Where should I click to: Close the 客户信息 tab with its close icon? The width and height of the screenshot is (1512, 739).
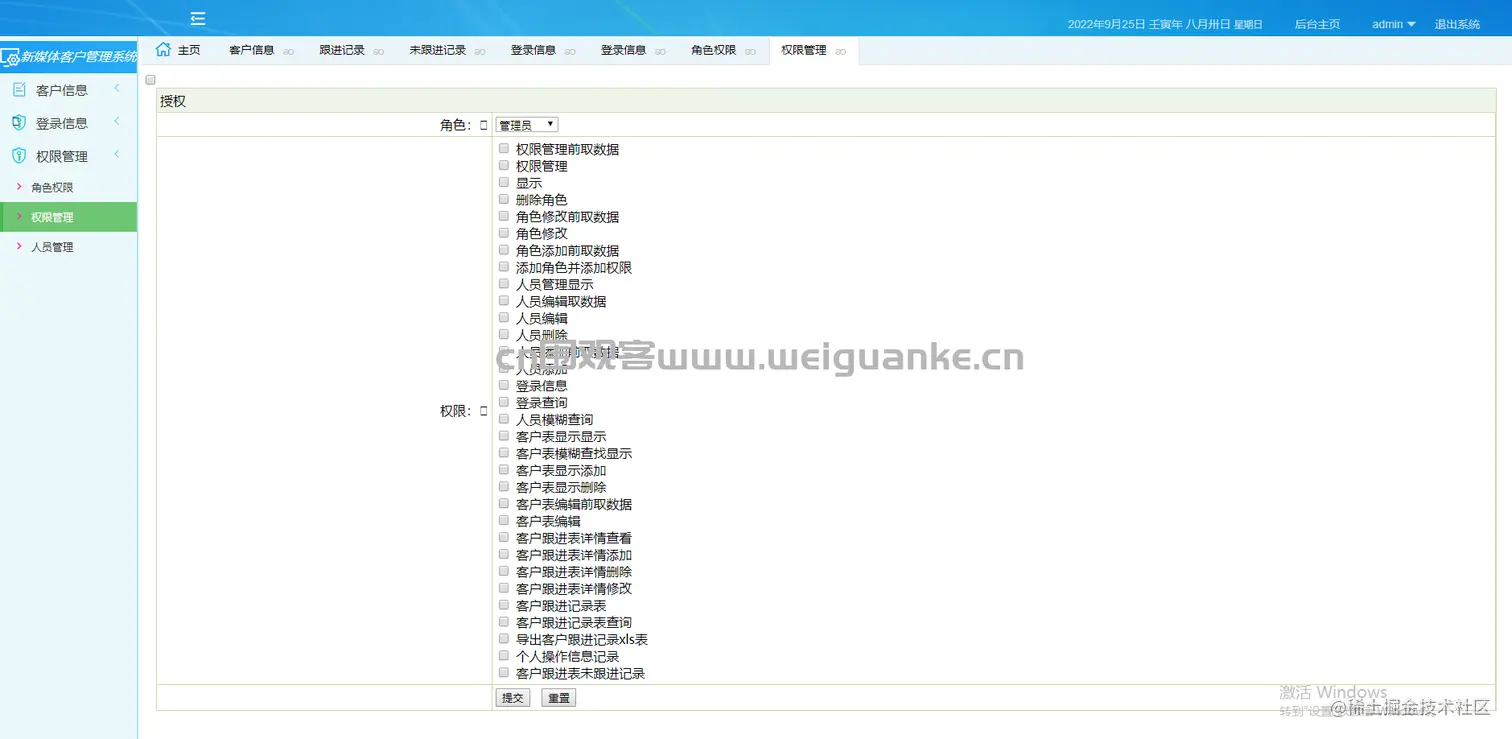pos(288,51)
